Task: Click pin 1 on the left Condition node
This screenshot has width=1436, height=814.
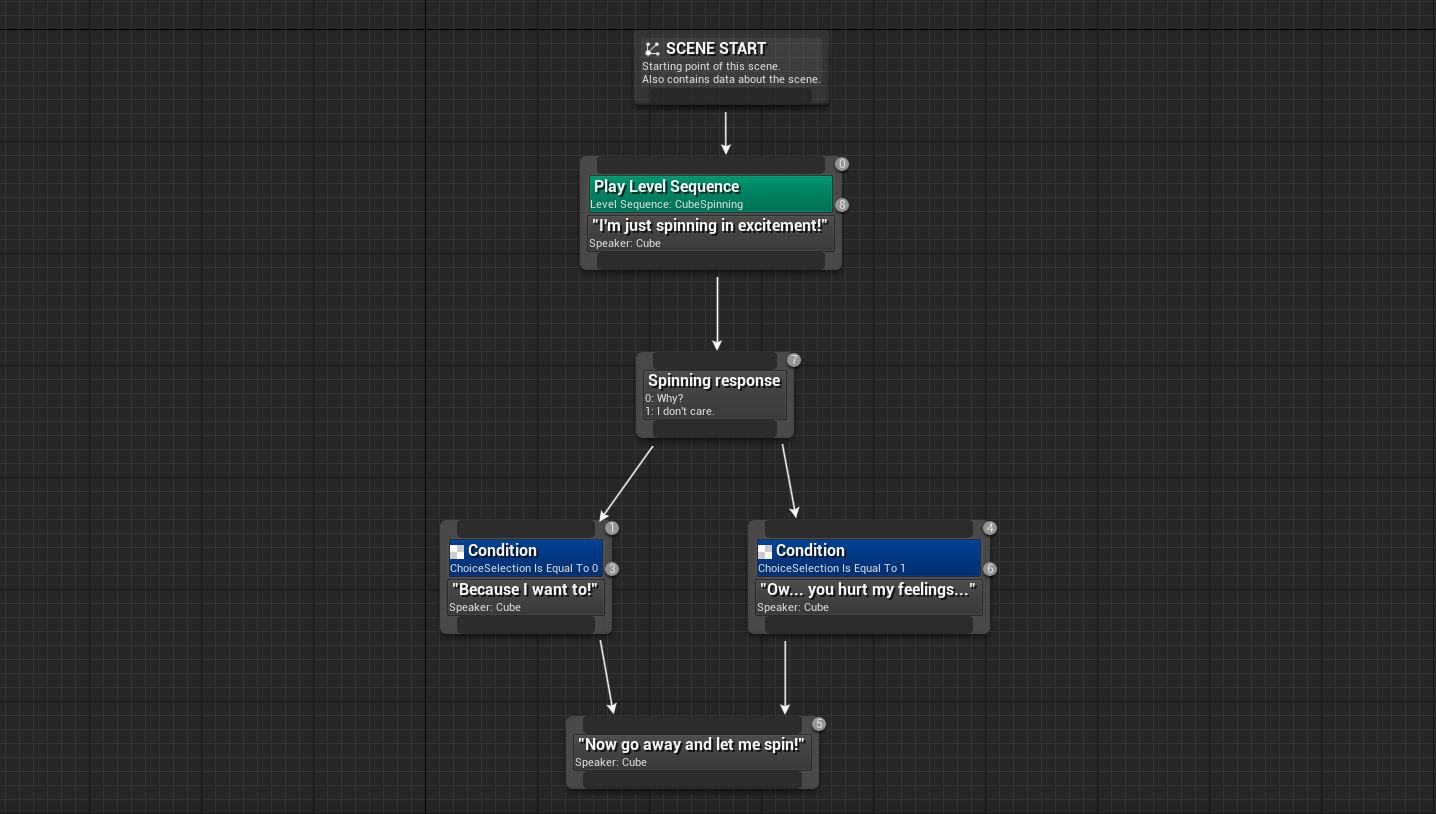Action: (x=612, y=527)
